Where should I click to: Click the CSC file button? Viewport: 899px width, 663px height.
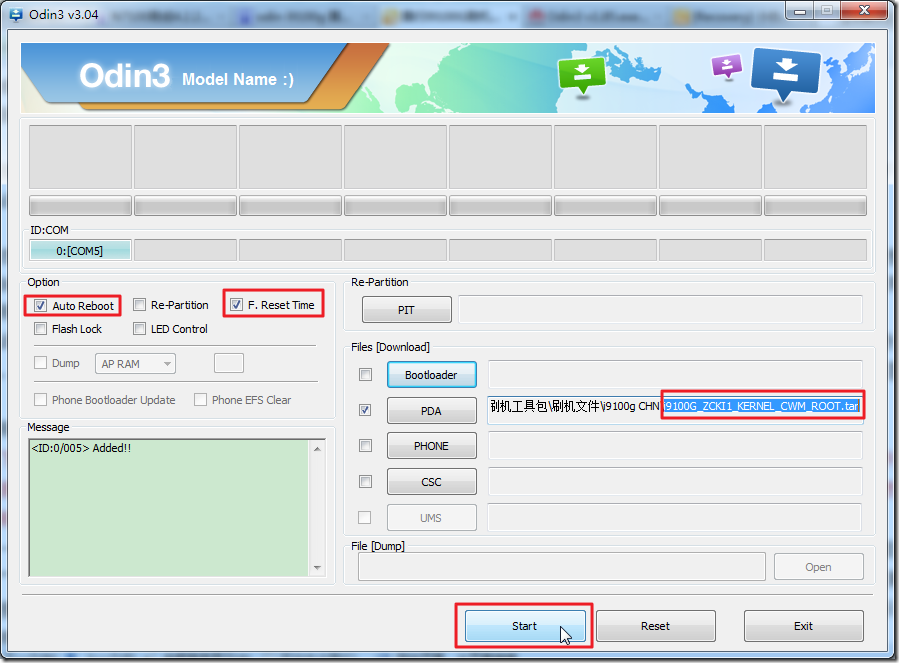point(432,482)
